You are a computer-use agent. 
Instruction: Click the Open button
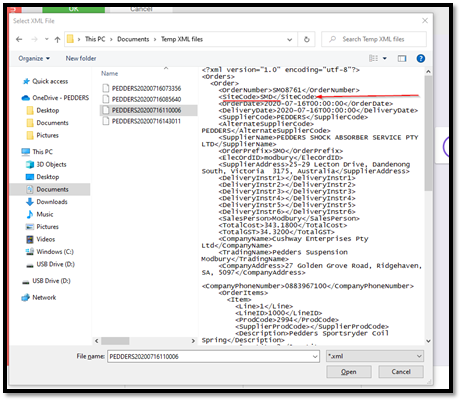[349, 372]
